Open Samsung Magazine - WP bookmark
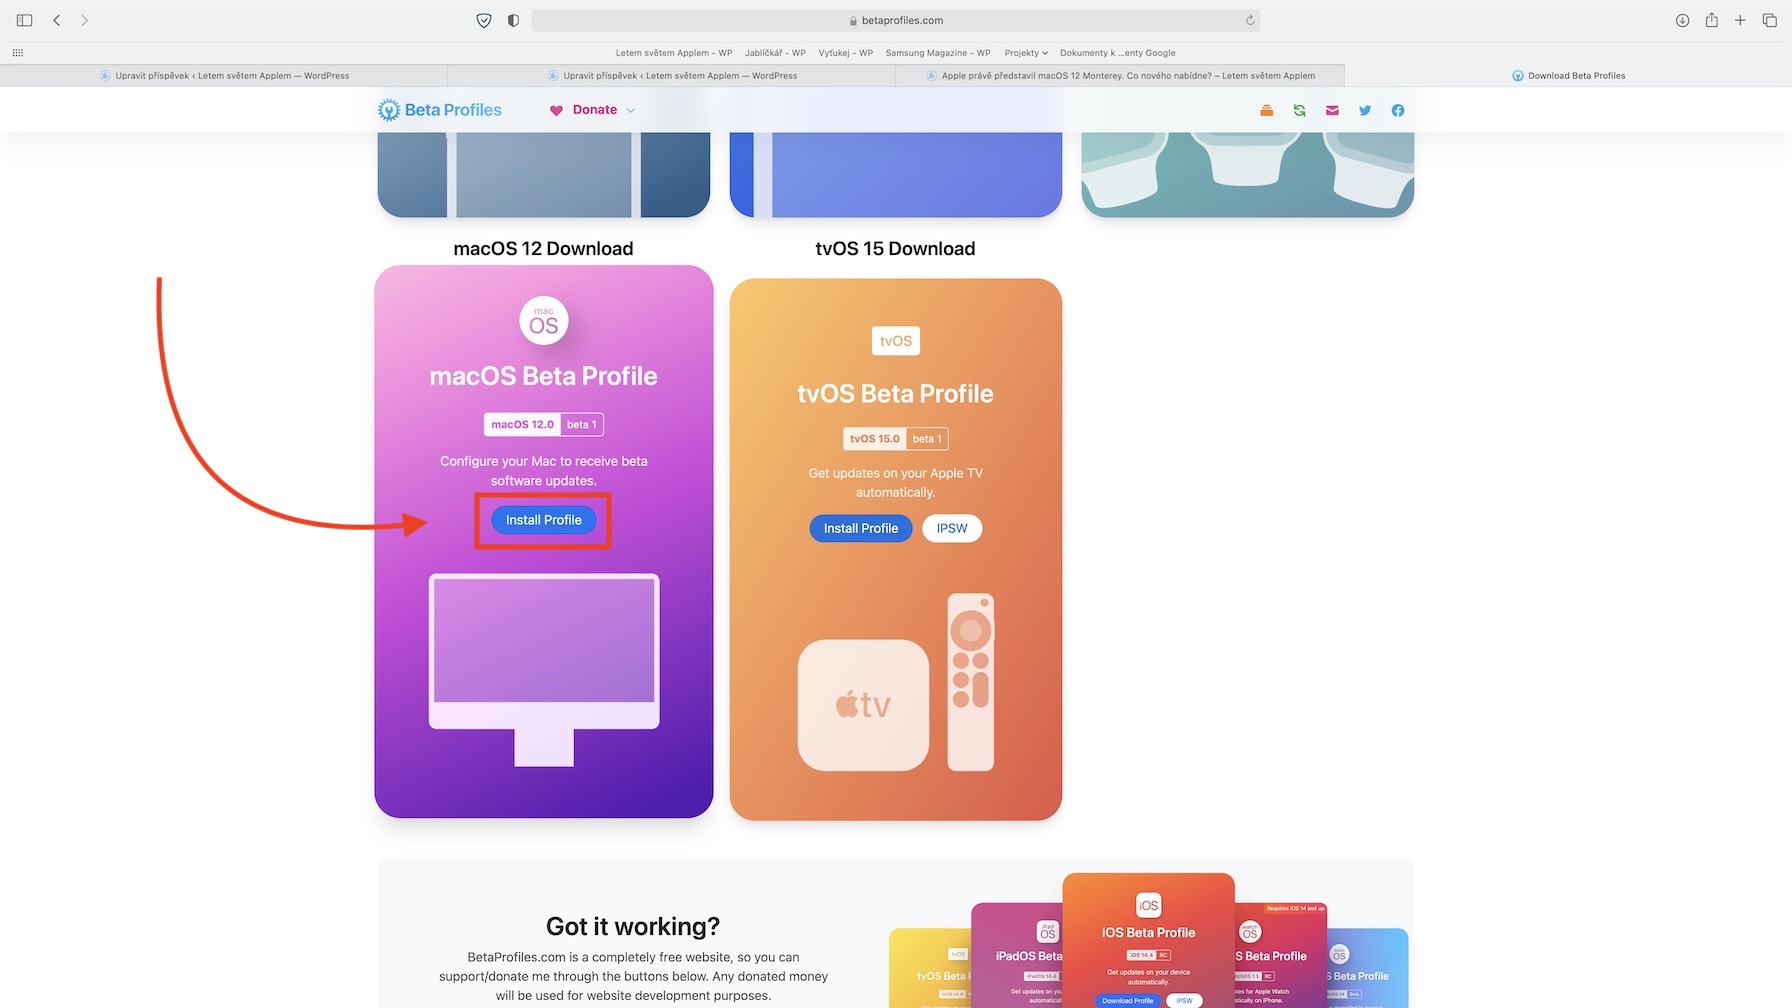This screenshot has width=1792, height=1008. (x=938, y=53)
